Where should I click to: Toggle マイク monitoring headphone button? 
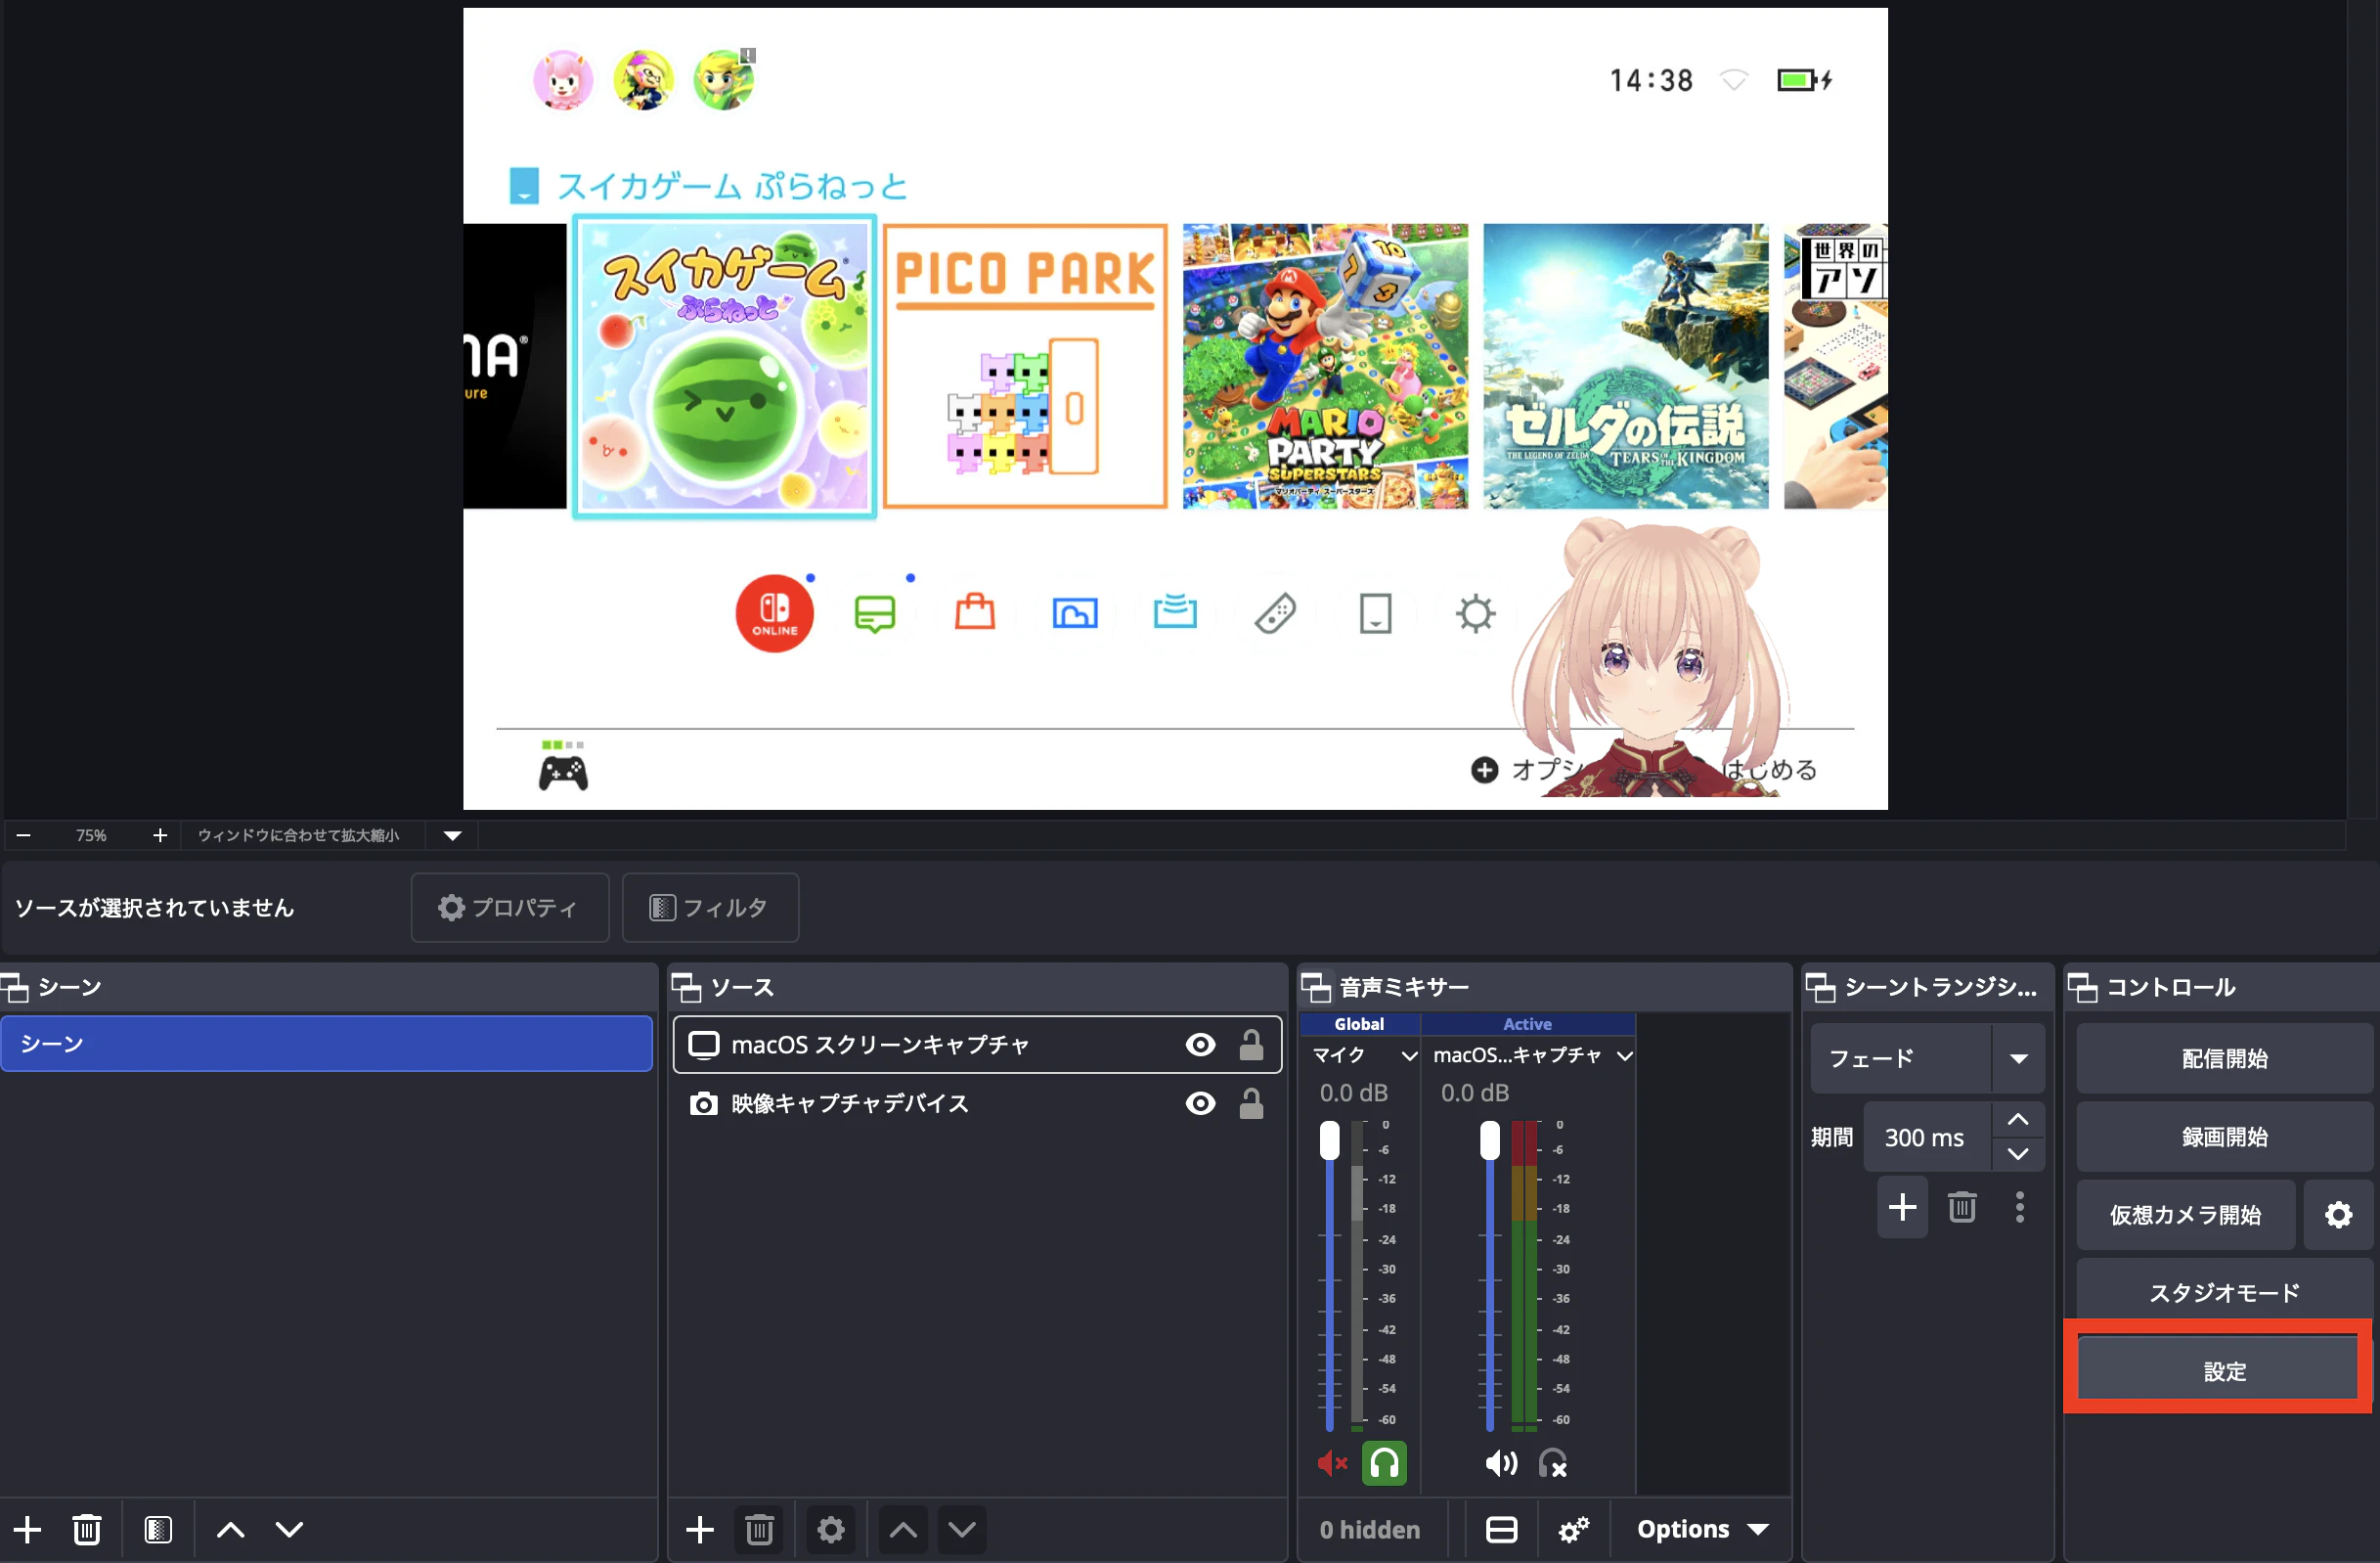pyautogui.click(x=1384, y=1464)
